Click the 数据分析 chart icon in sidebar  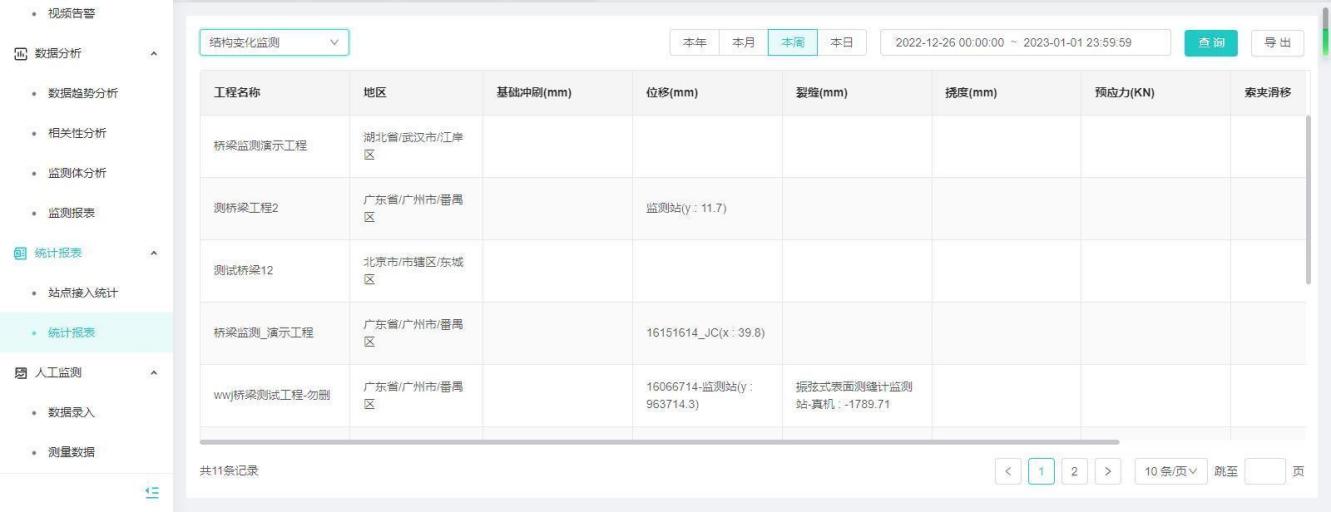(x=19, y=54)
